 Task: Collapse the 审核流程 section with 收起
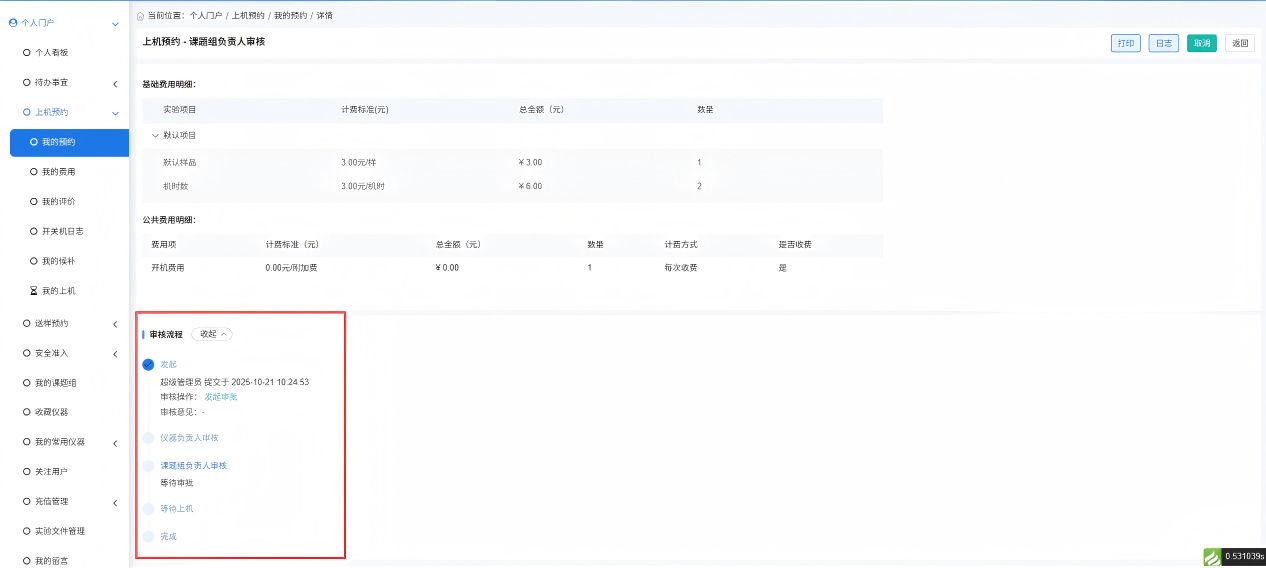pyautogui.click(x=212, y=334)
